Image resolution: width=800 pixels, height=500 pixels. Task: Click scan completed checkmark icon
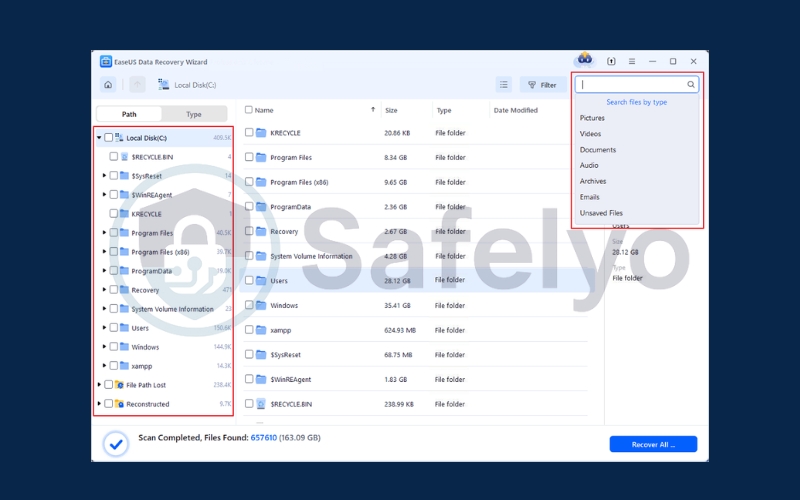[116, 444]
